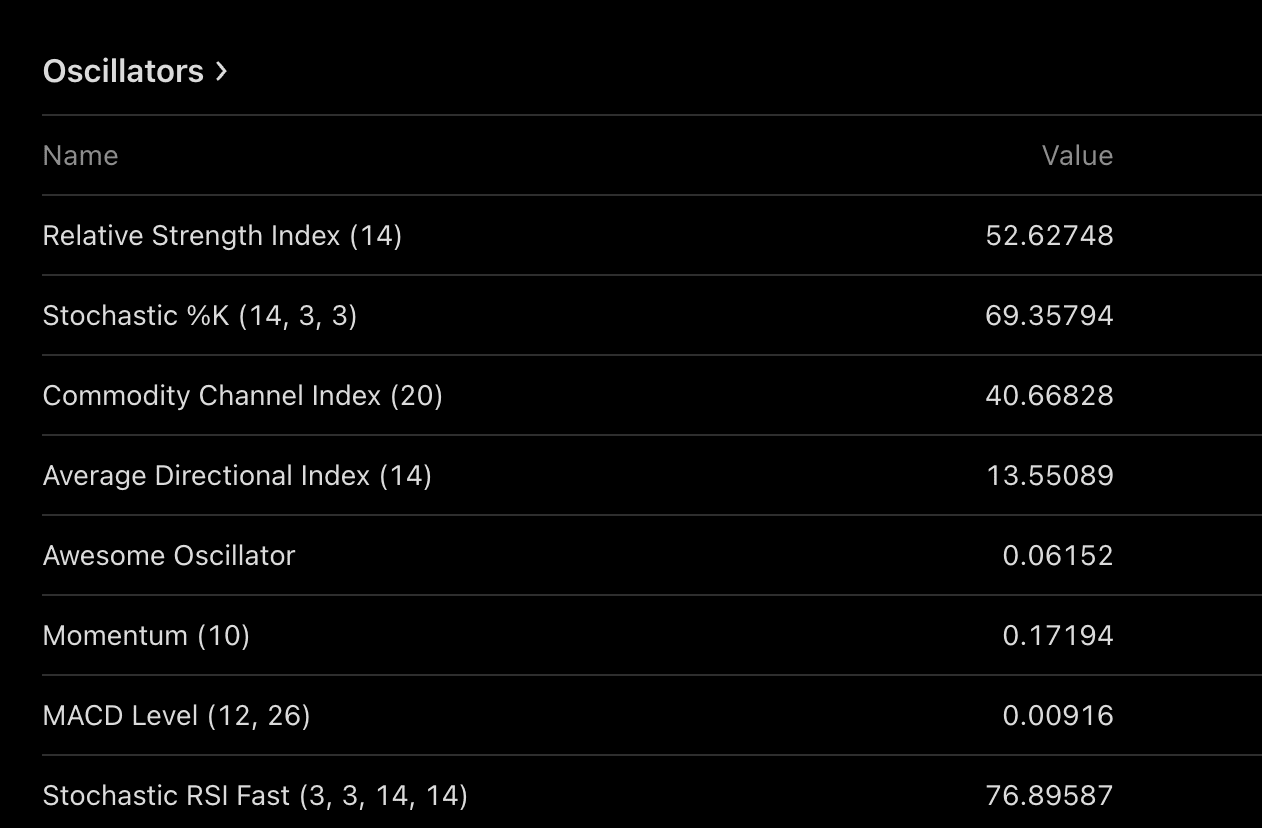The width and height of the screenshot is (1262, 828).
Task: Select the Commodity Channel Index (20) row
Action: [x=652, y=395]
